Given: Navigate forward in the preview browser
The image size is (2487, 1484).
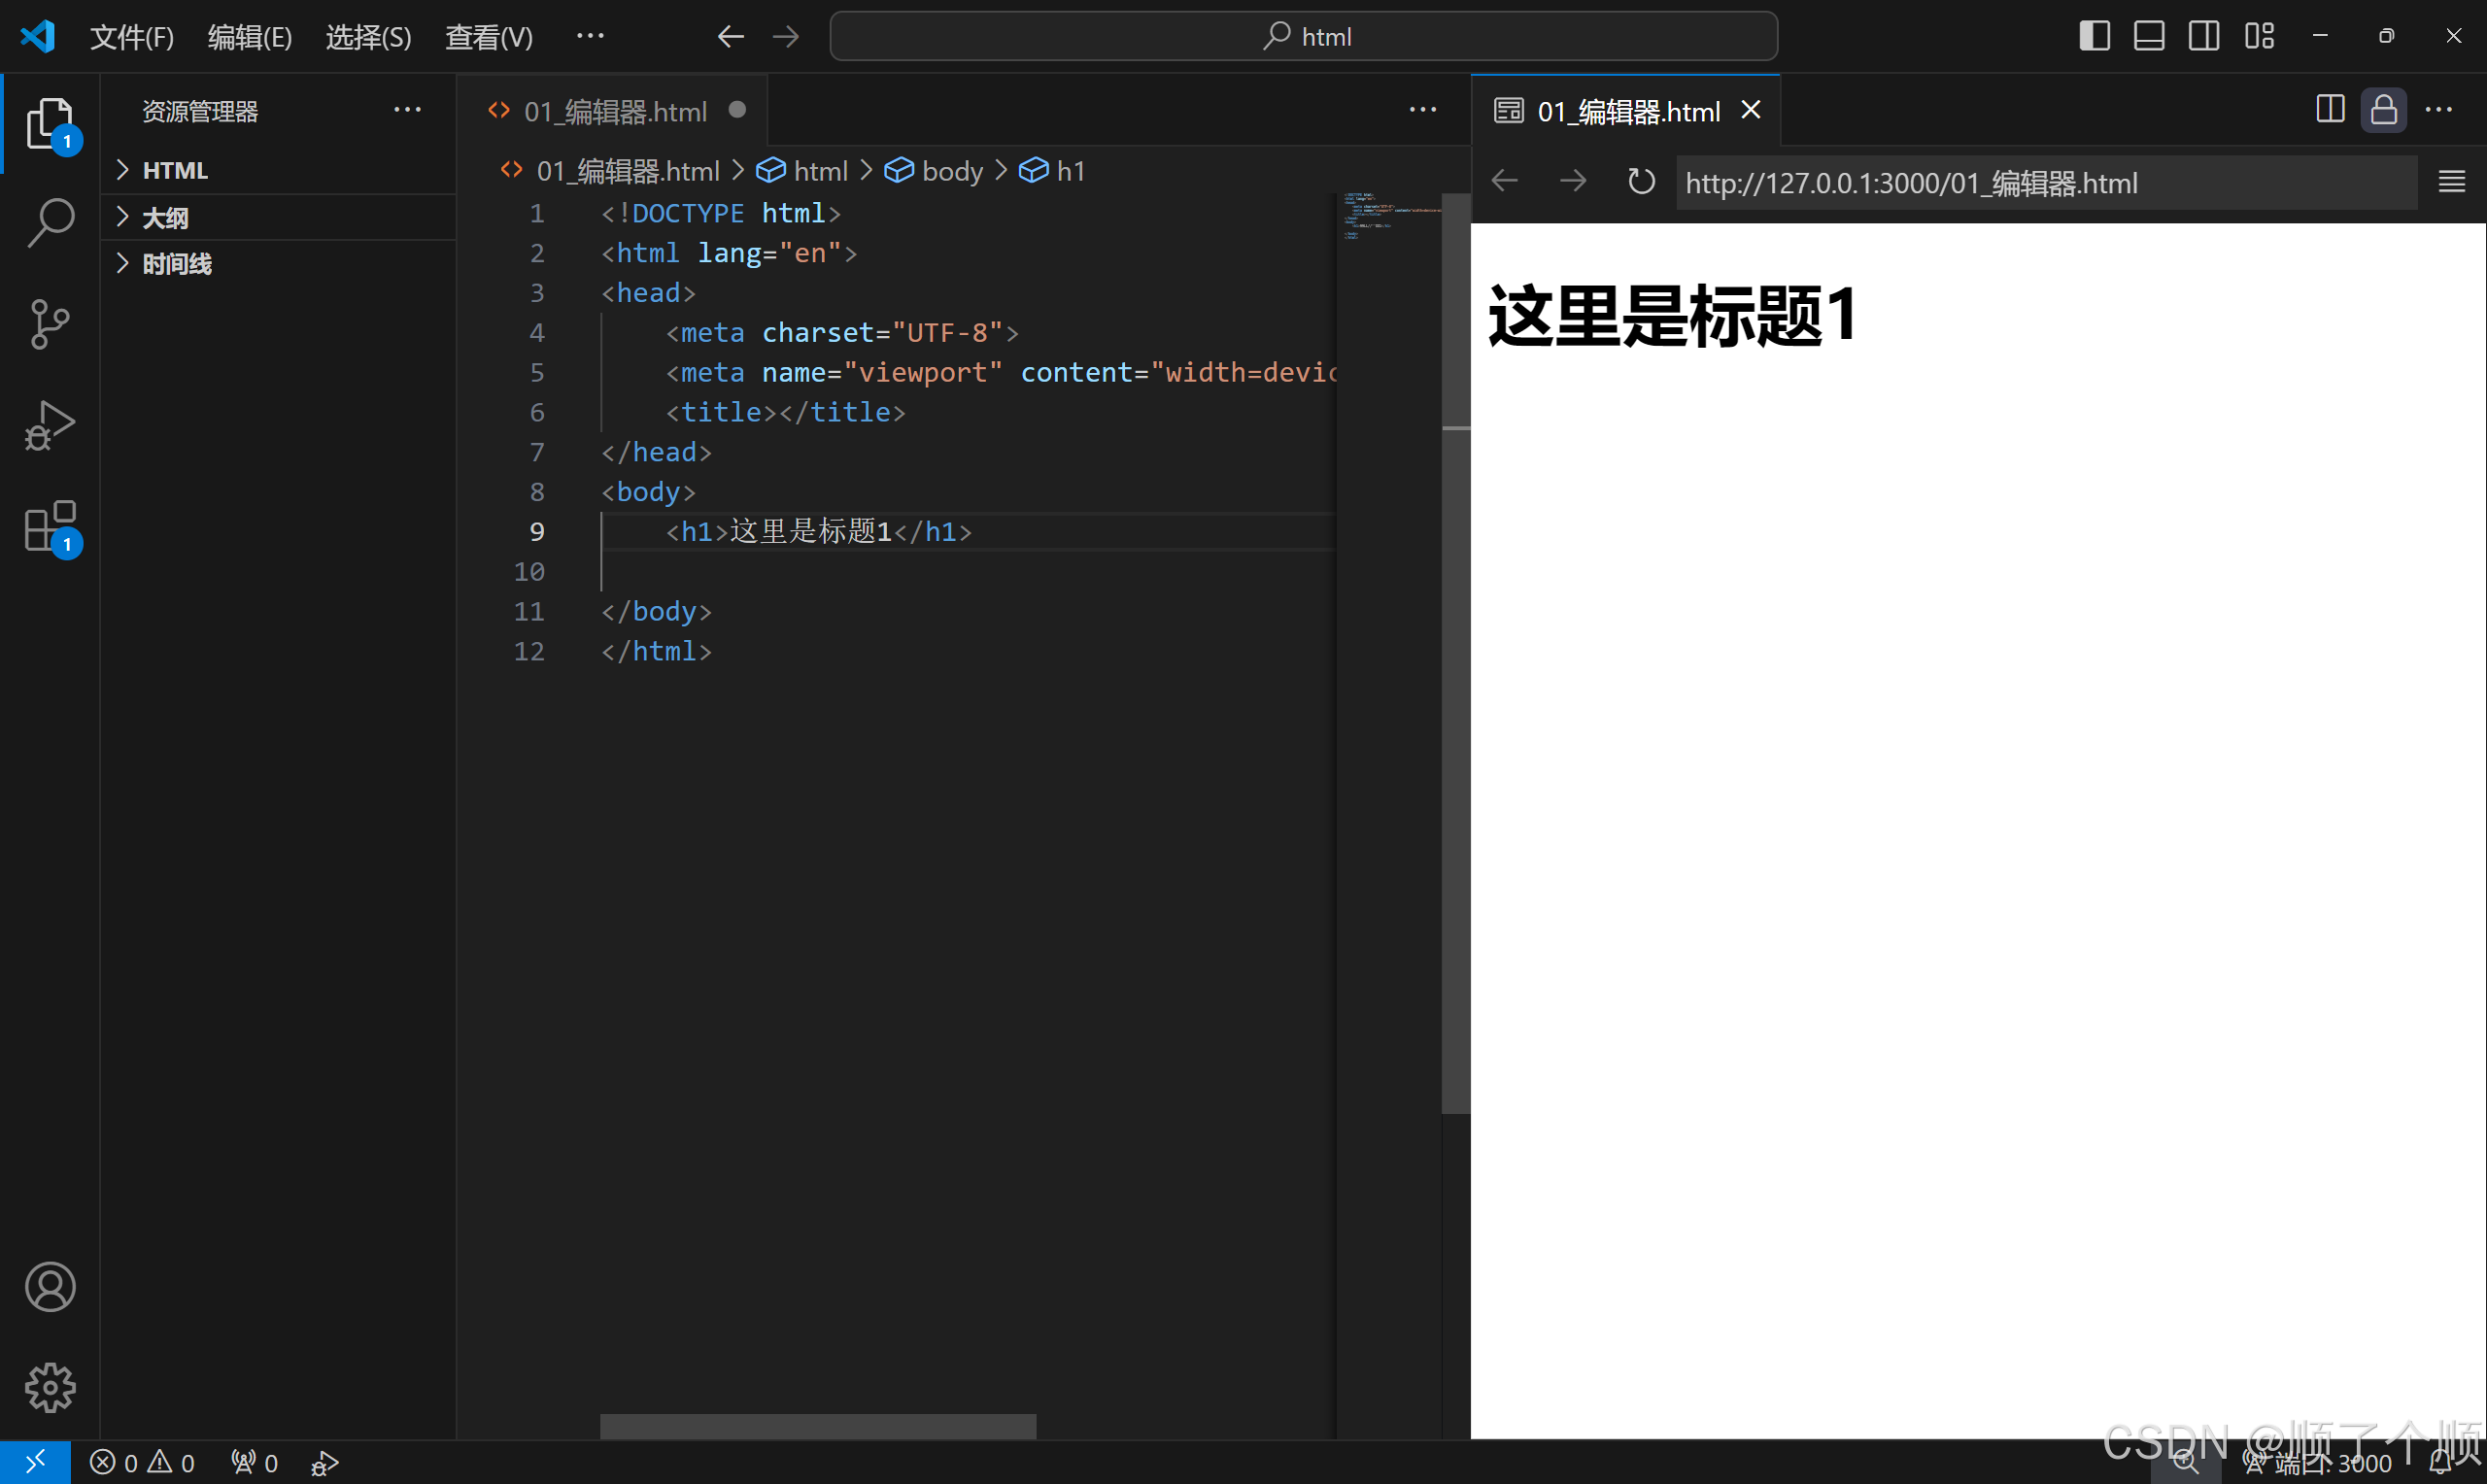Looking at the screenshot, I should click(x=1573, y=181).
